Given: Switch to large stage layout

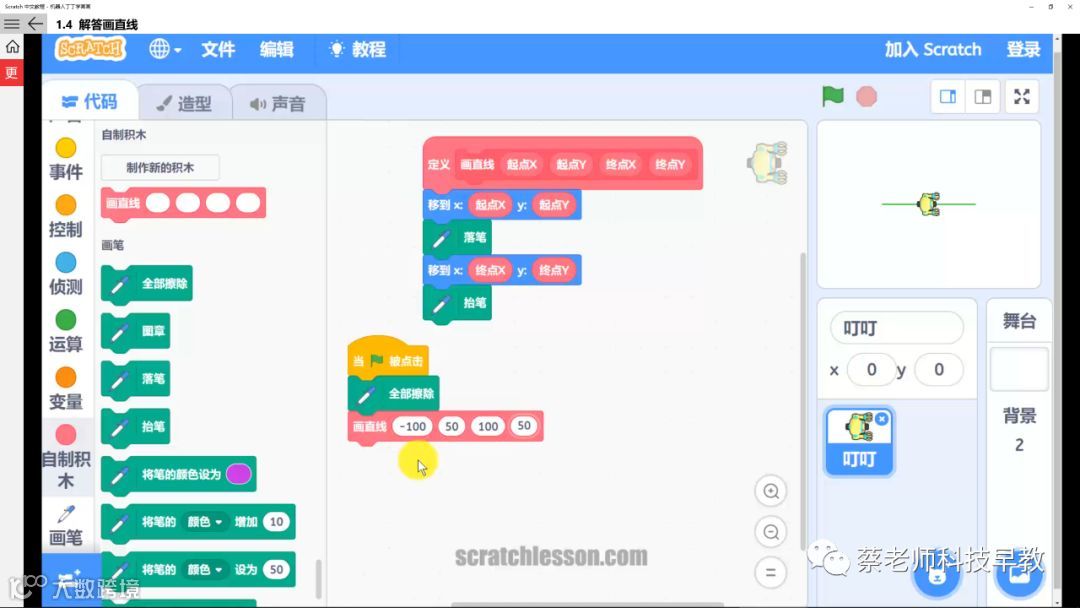Looking at the screenshot, I should tap(982, 96).
